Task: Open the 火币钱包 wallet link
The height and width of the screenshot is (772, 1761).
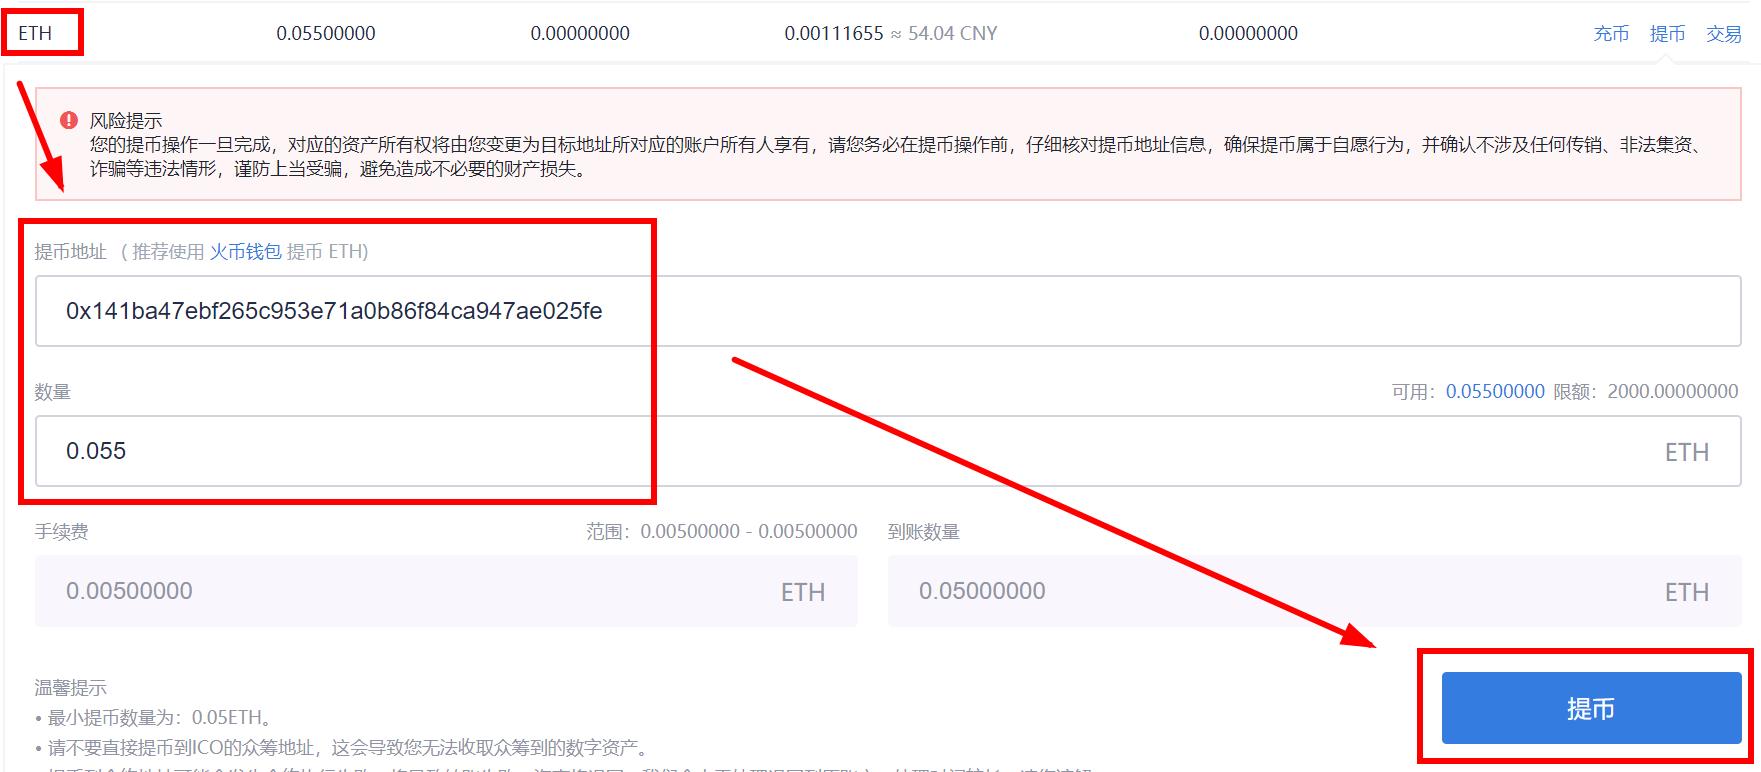Action: coord(245,252)
